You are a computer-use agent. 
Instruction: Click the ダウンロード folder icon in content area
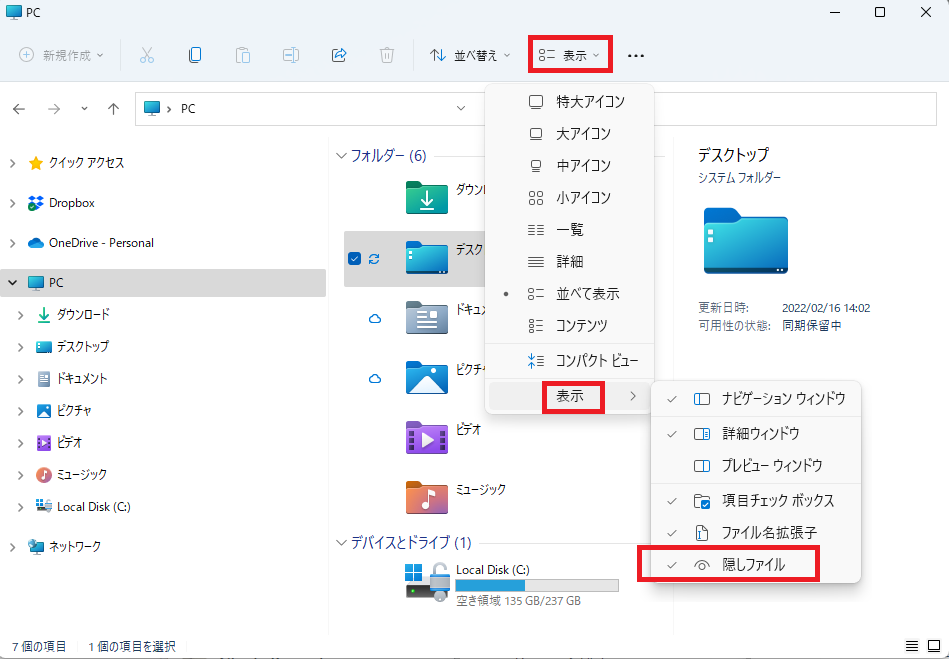(x=427, y=197)
